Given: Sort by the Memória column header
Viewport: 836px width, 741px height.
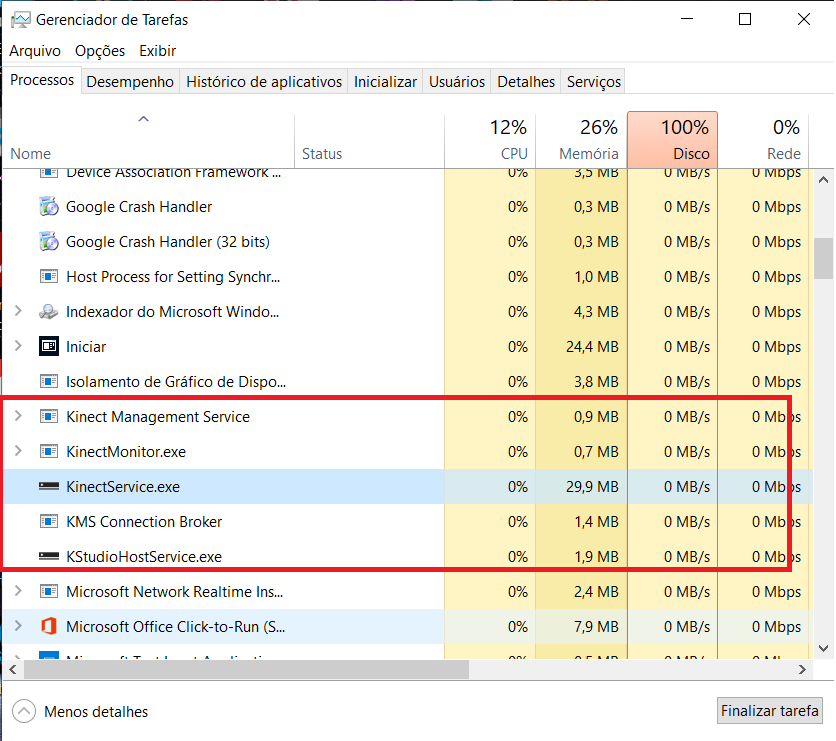Looking at the screenshot, I should (x=582, y=140).
